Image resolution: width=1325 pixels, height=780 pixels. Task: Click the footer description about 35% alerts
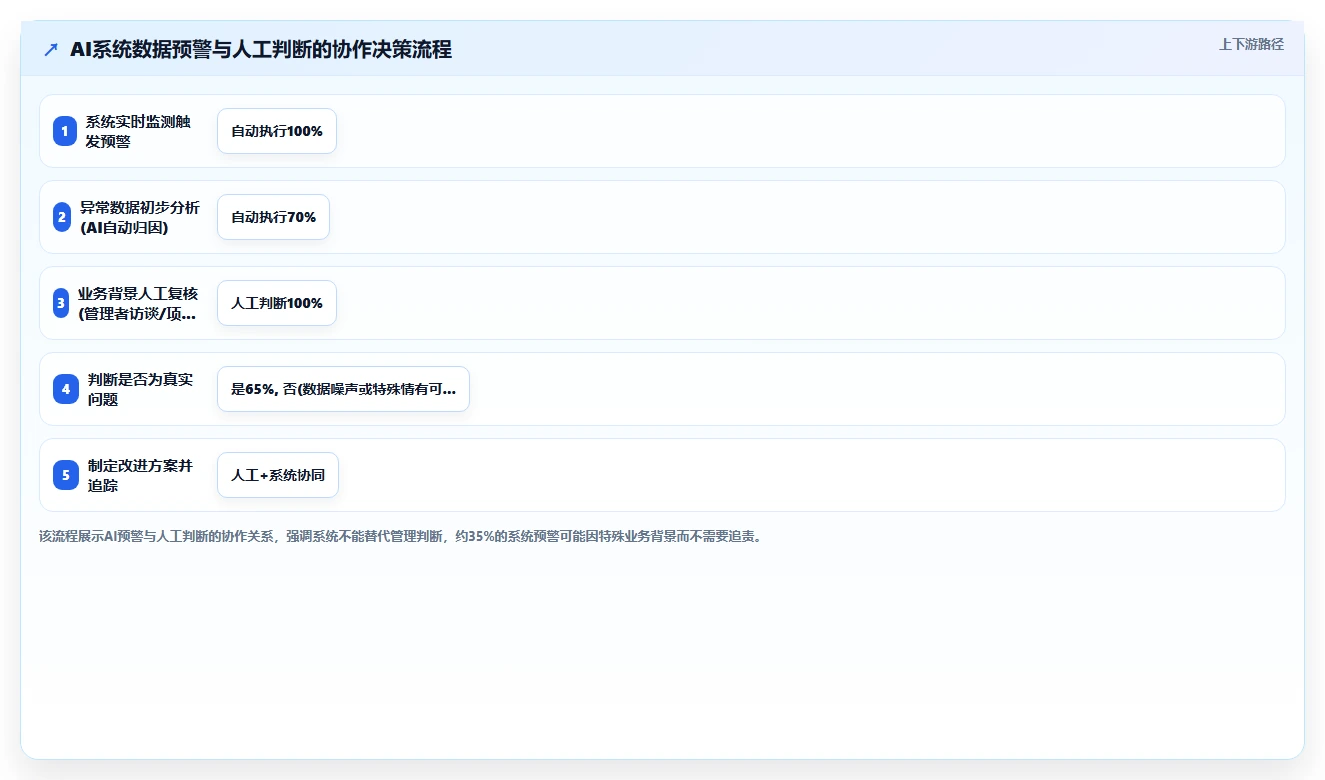(x=402, y=536)
